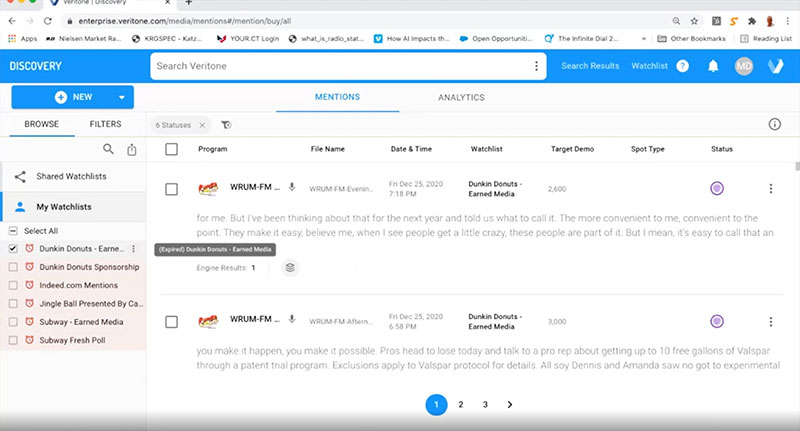
Task: Open options menu for Dunkin Donuts - Earned watchlist
Action: pos(134,249)
